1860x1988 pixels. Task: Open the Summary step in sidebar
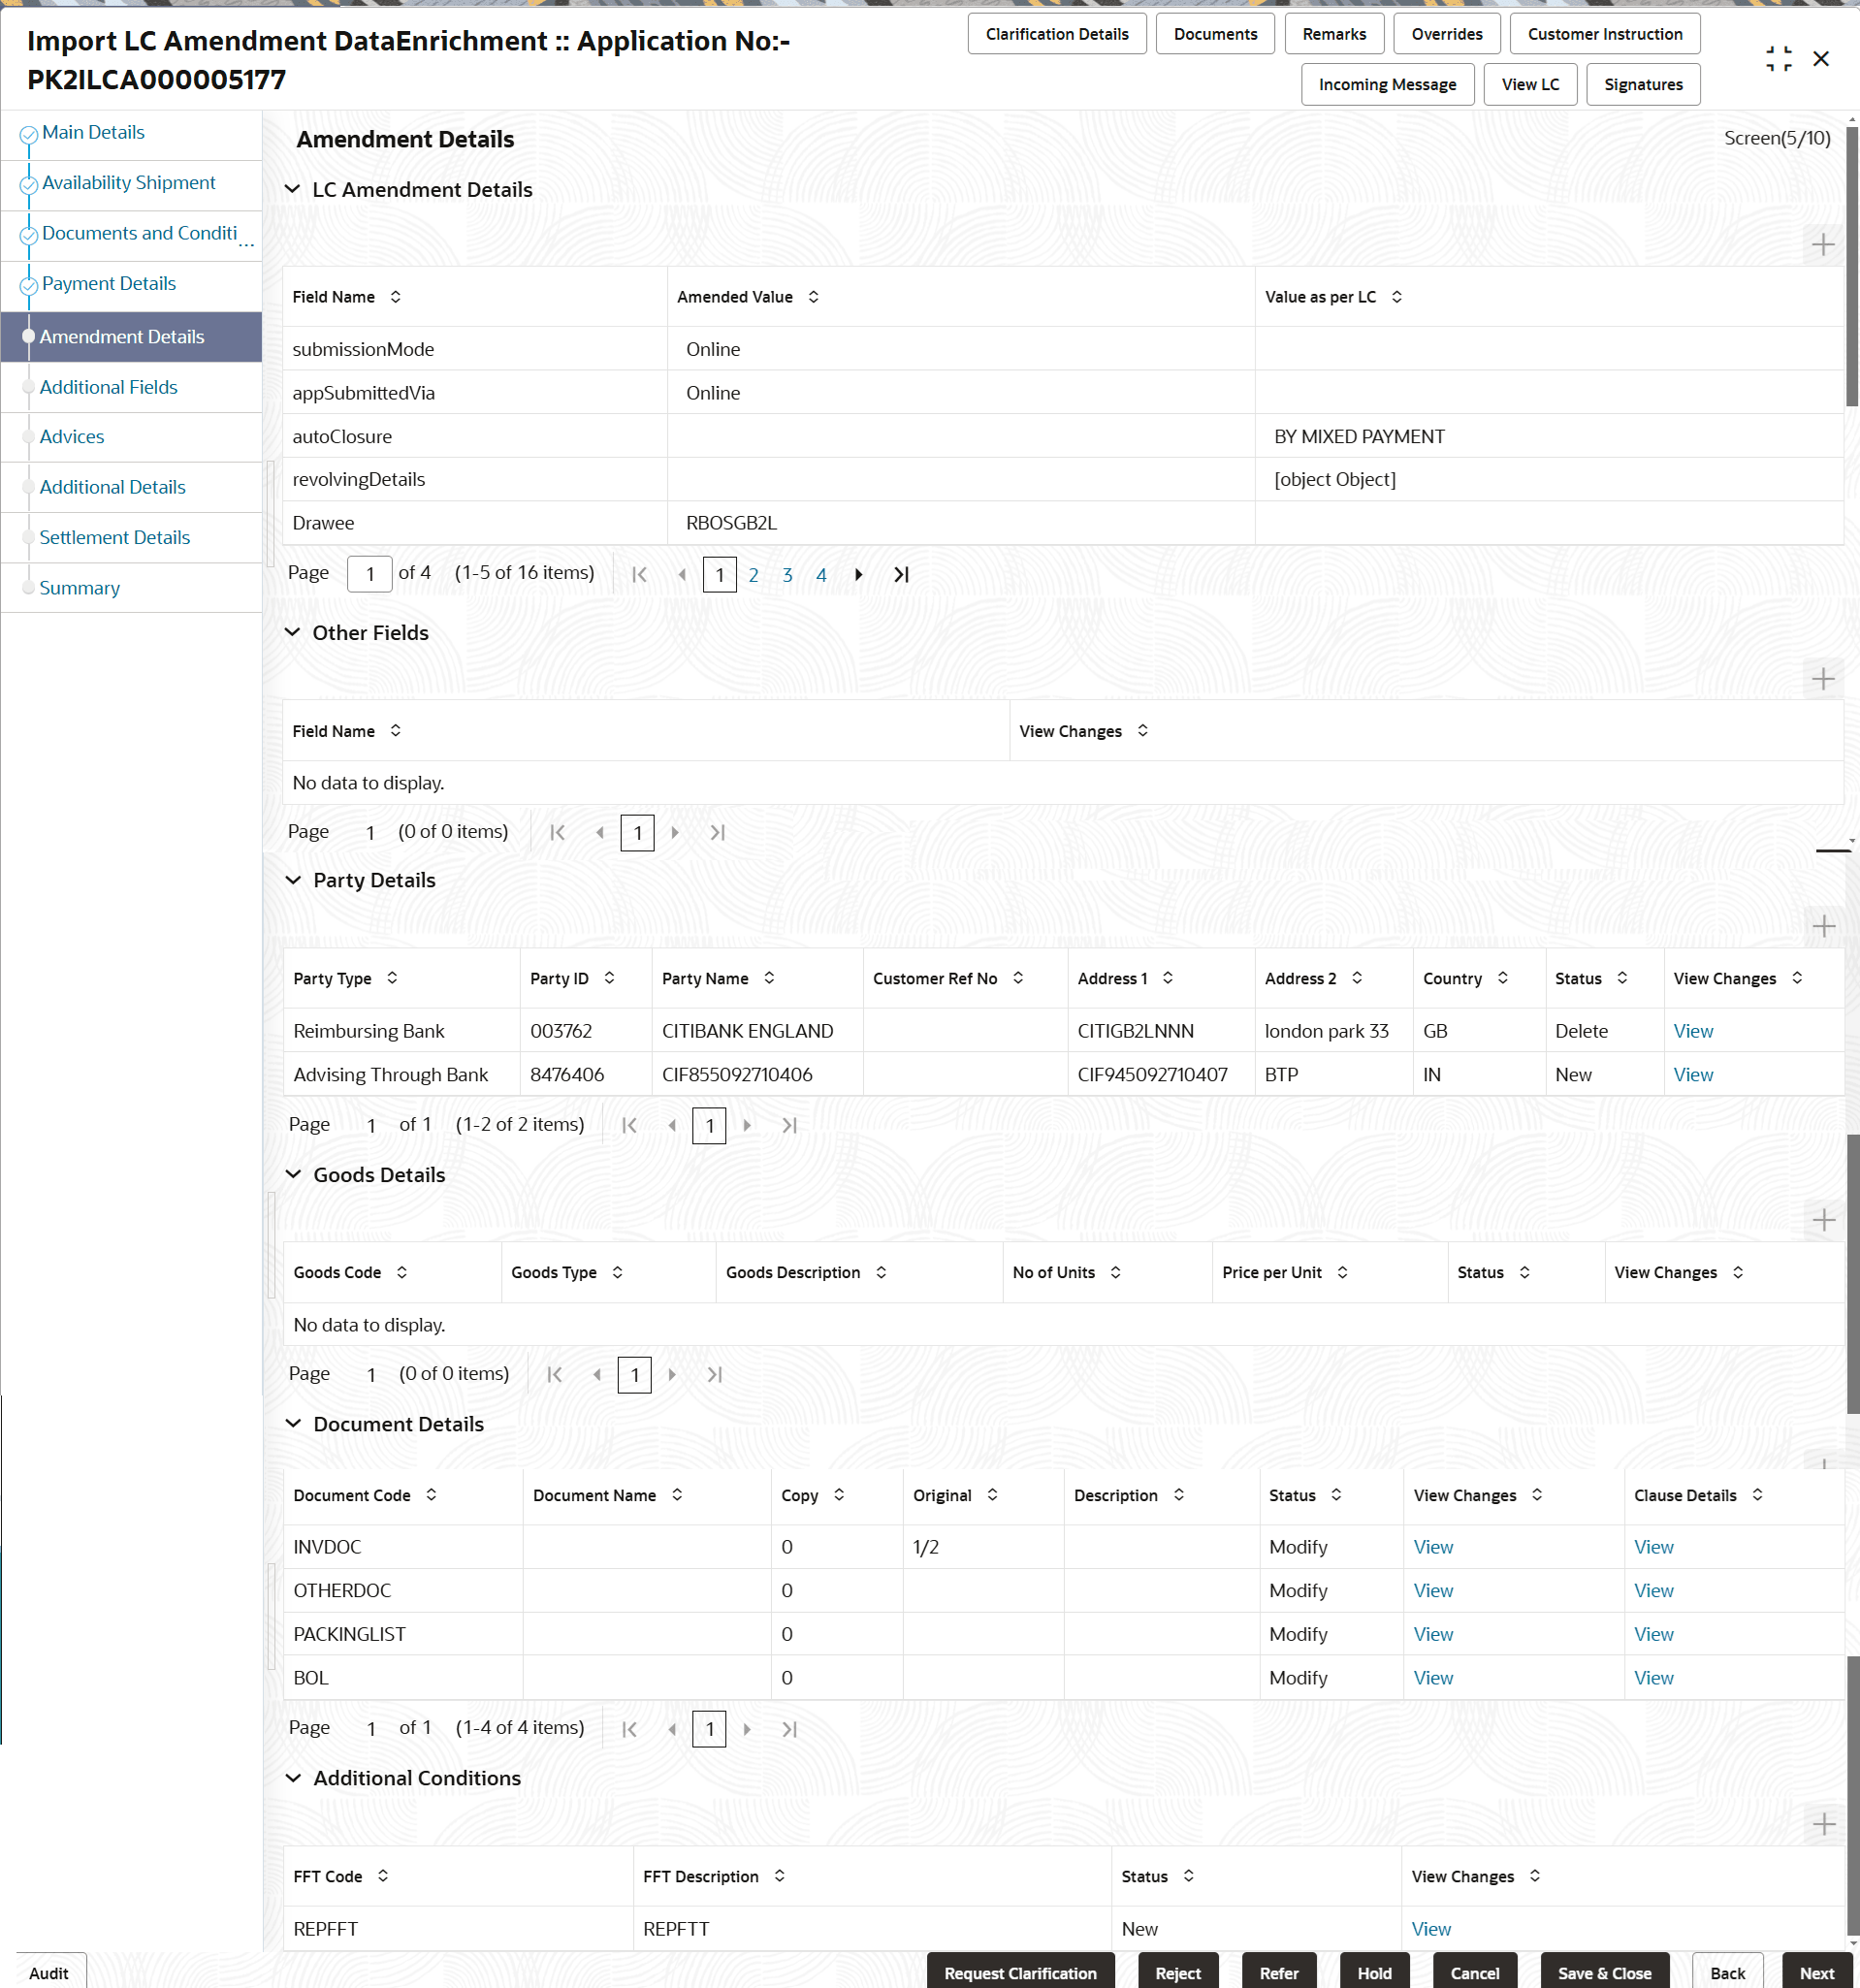79,587
